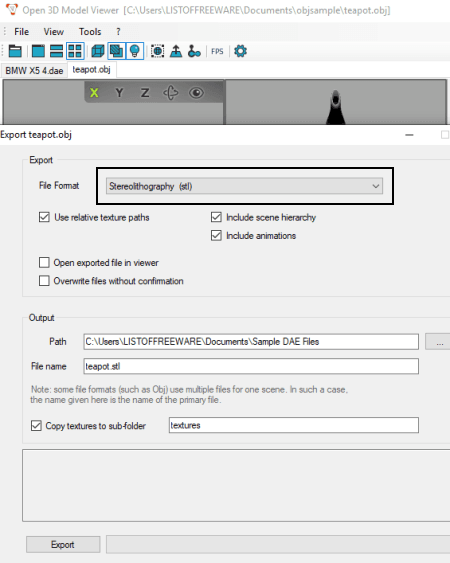Select Z axis in viewport toolbar

(145, 93)
